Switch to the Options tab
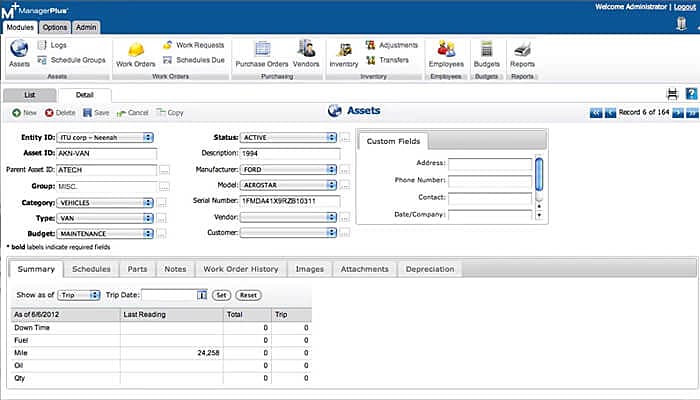 [54, 27]
